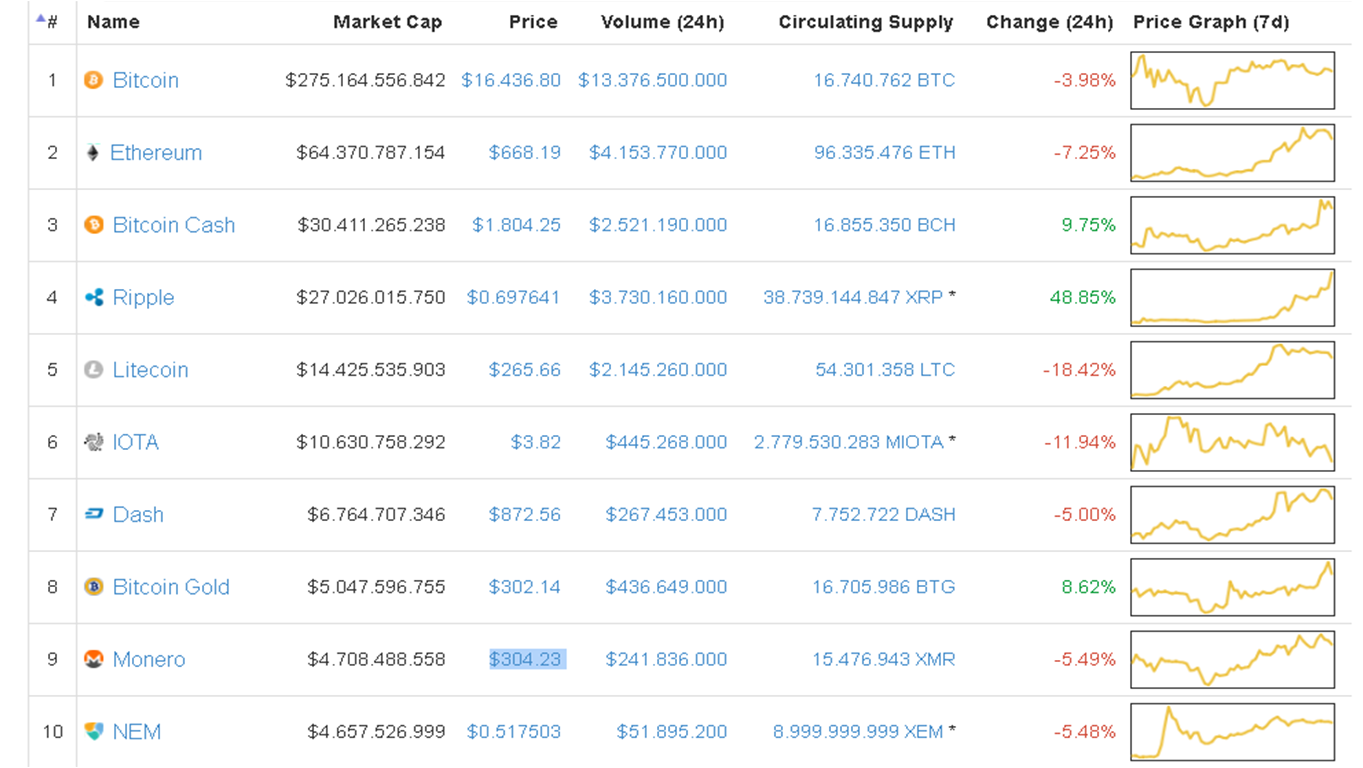Image resolution: width=1363 pixels, height=768 pixels.
Task: Click Litecoin -18.42% change value
Action: pyautogui.click(x=1079, y=370)
